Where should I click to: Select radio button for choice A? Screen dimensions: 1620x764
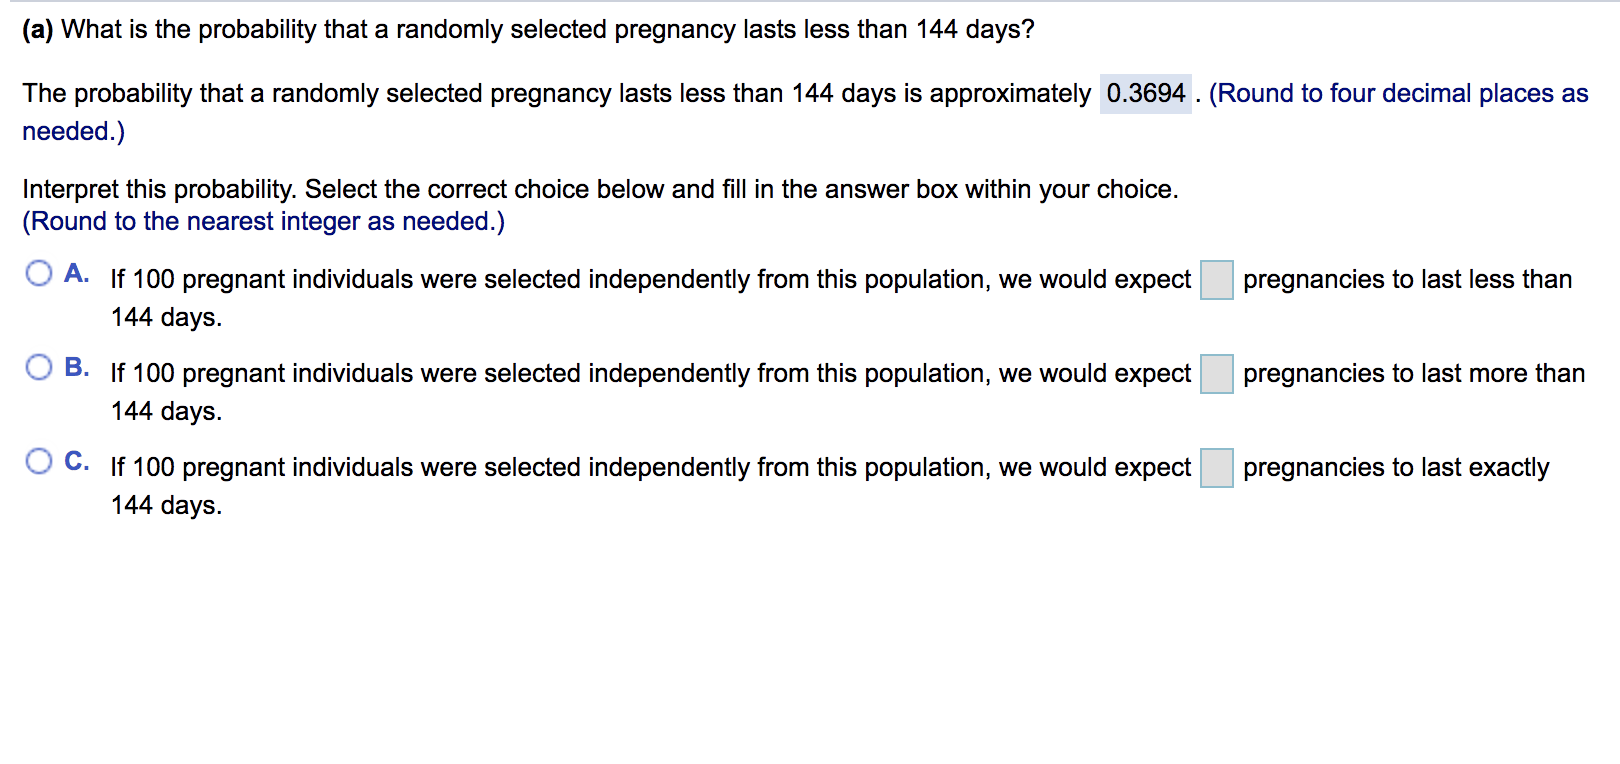[x=39, y=271]
